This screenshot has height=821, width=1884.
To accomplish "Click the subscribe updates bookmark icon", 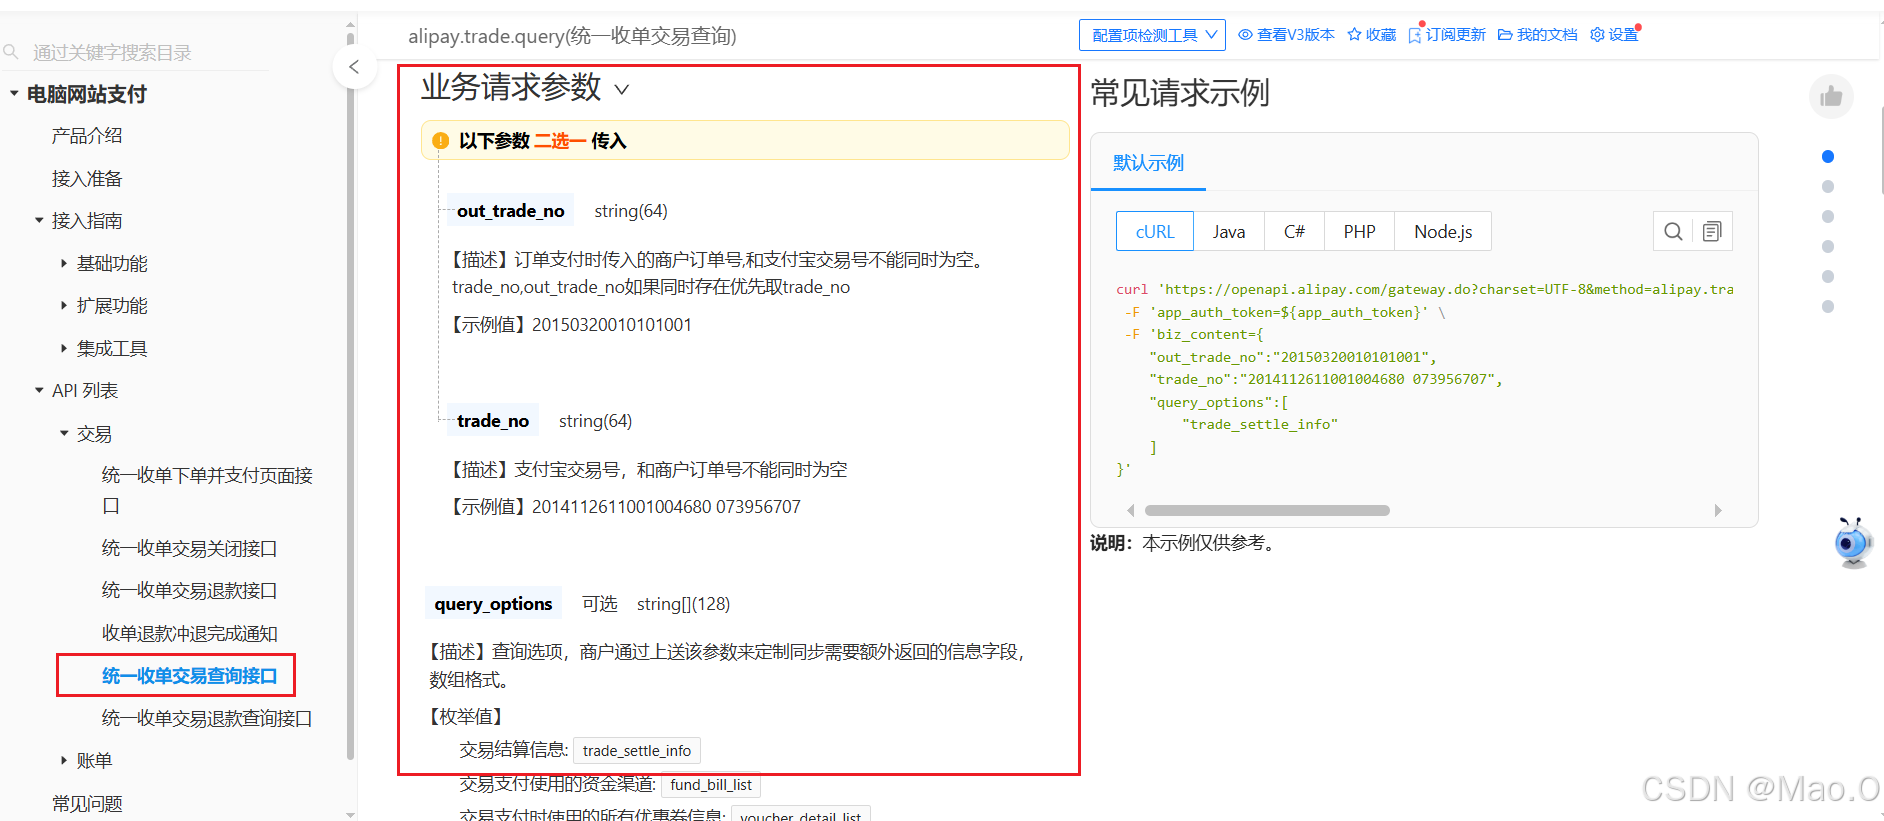I will pos(1415,35).
